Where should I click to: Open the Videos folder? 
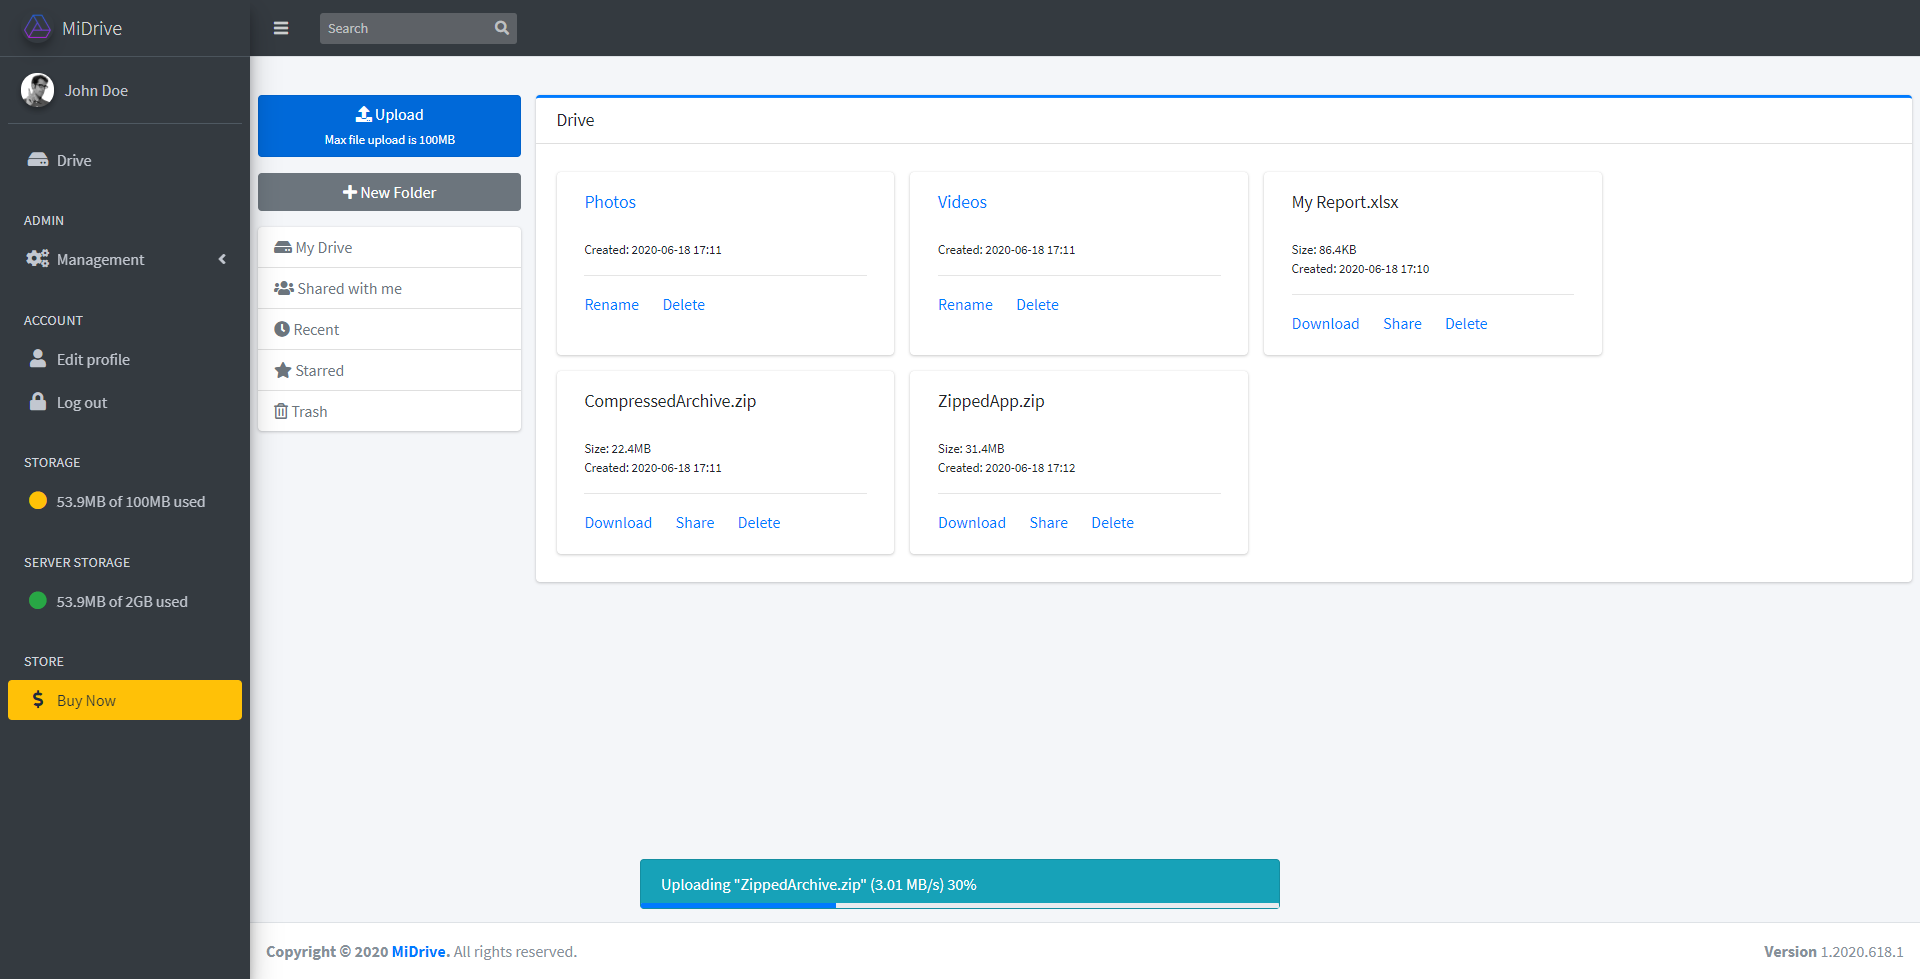pos(962,202)
